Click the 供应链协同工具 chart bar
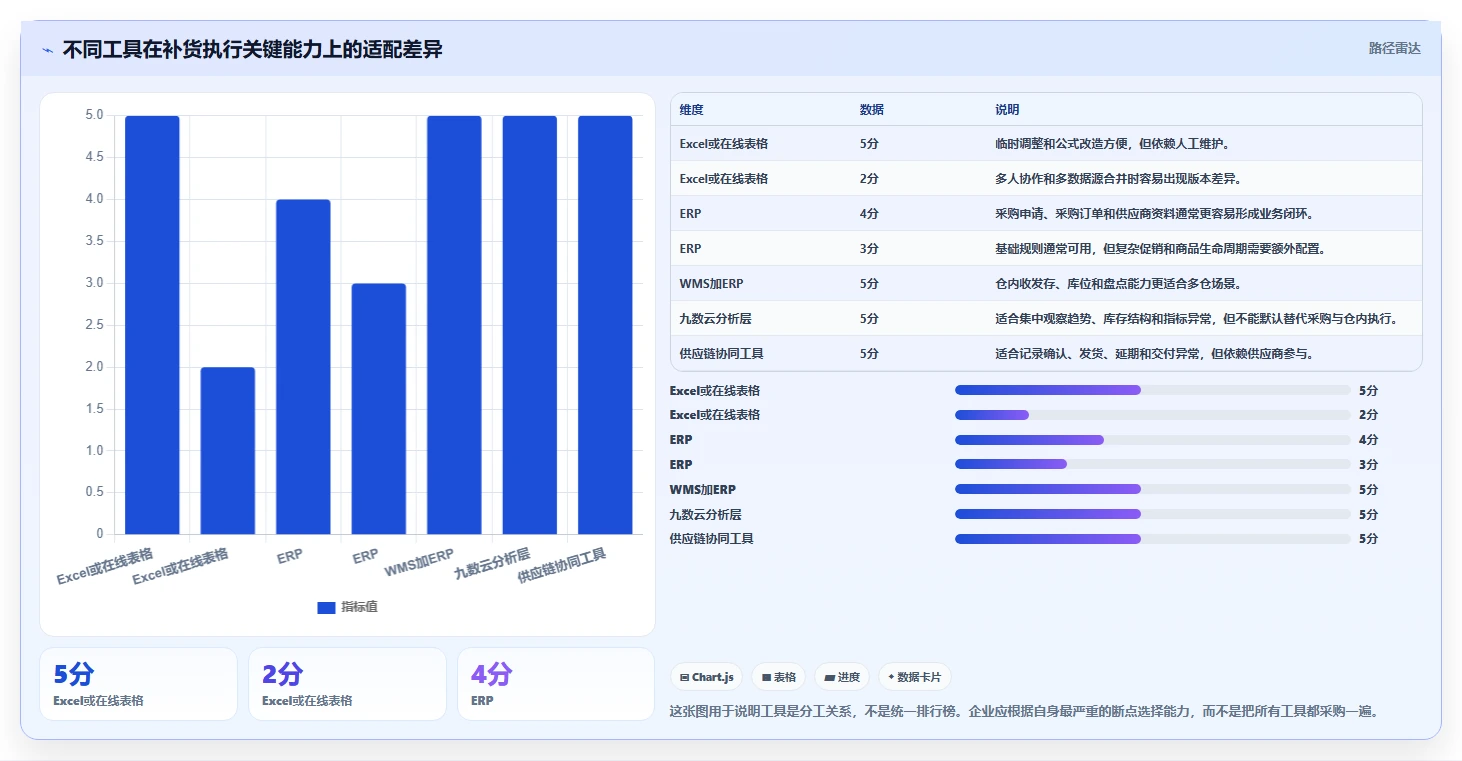 click(x=605, y=325)
